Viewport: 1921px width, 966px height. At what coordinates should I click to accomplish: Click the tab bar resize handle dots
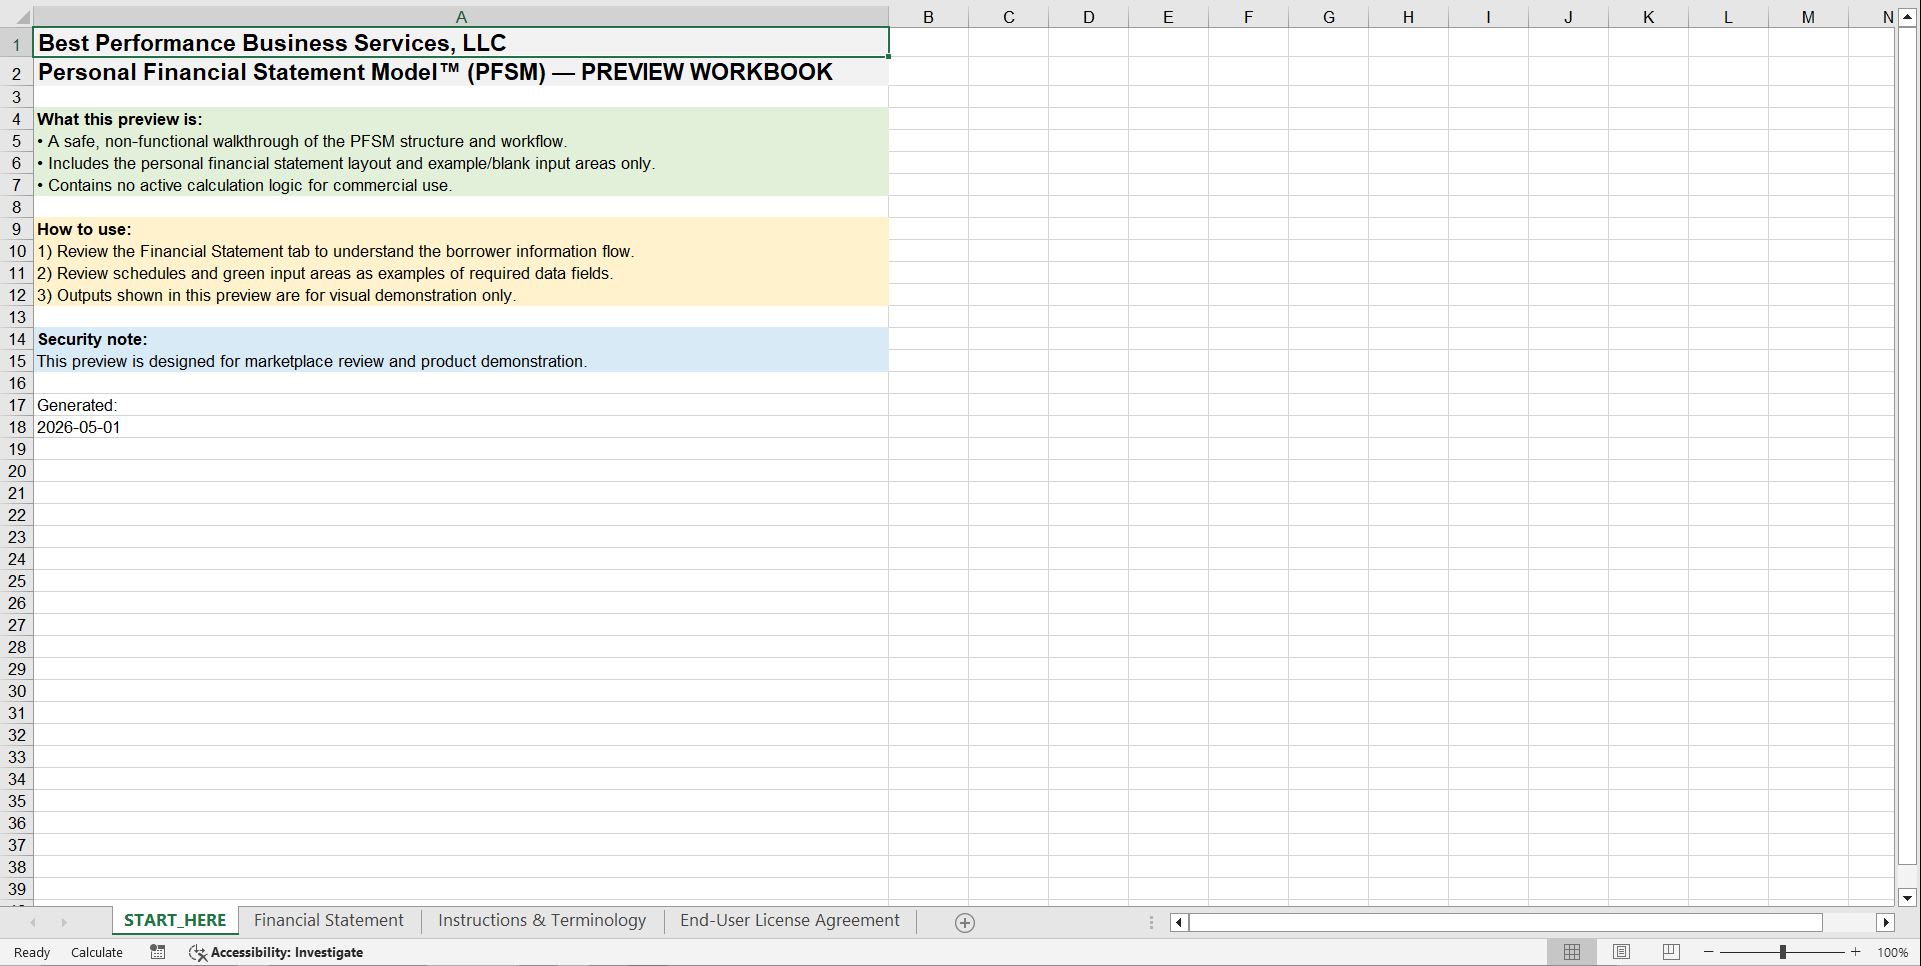click(1151, 923)
